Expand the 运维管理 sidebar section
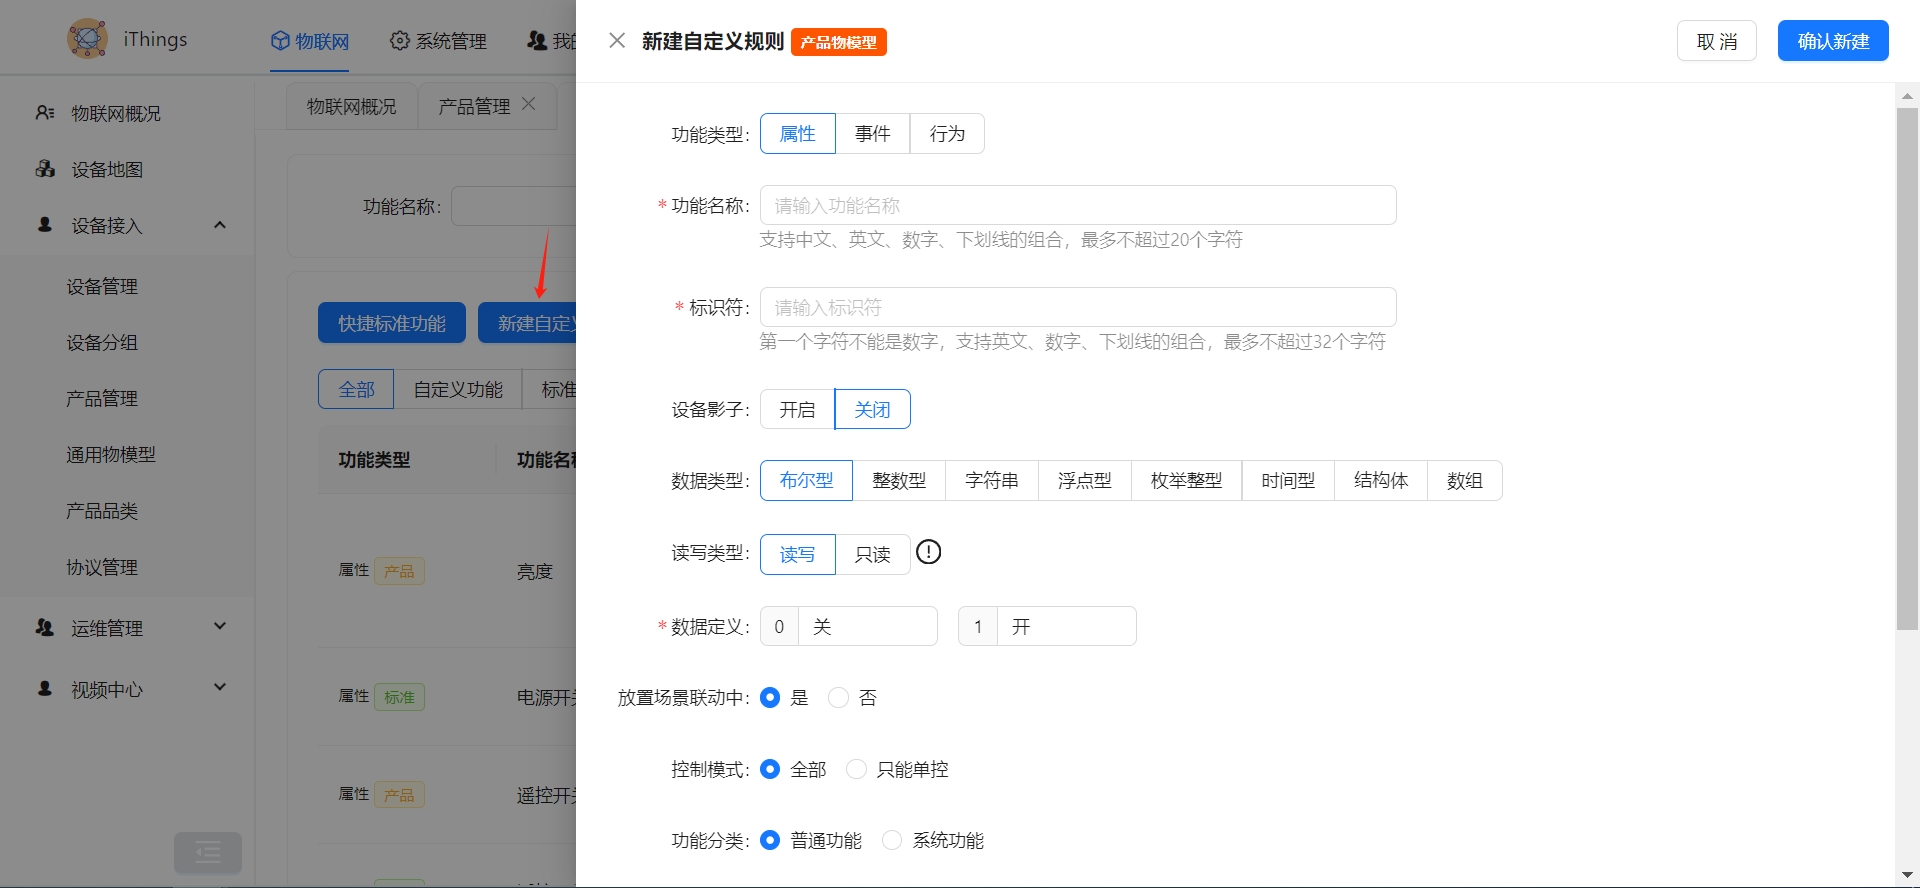Image resolution: width=1920 pixels, height=888 pixels. [220, 627]
